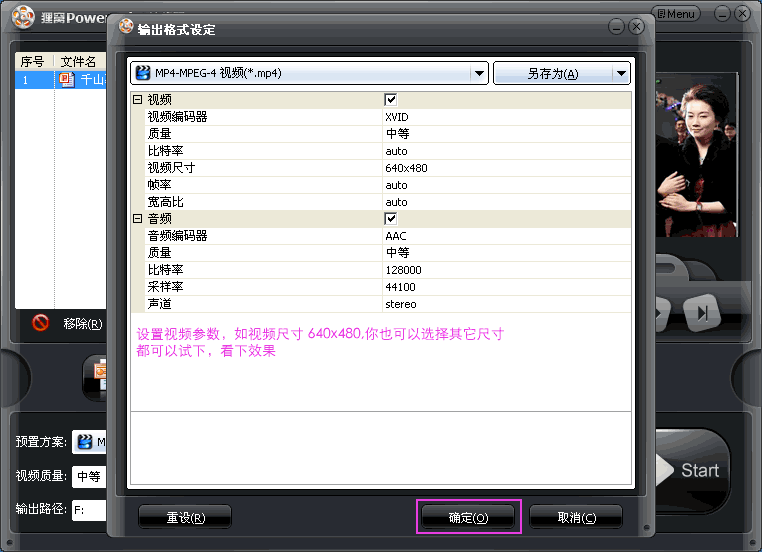Image resolution: width=762 pixels, height=552 pixels.
Task: Click the add-file icon below the list
Action: pos(98,375)
